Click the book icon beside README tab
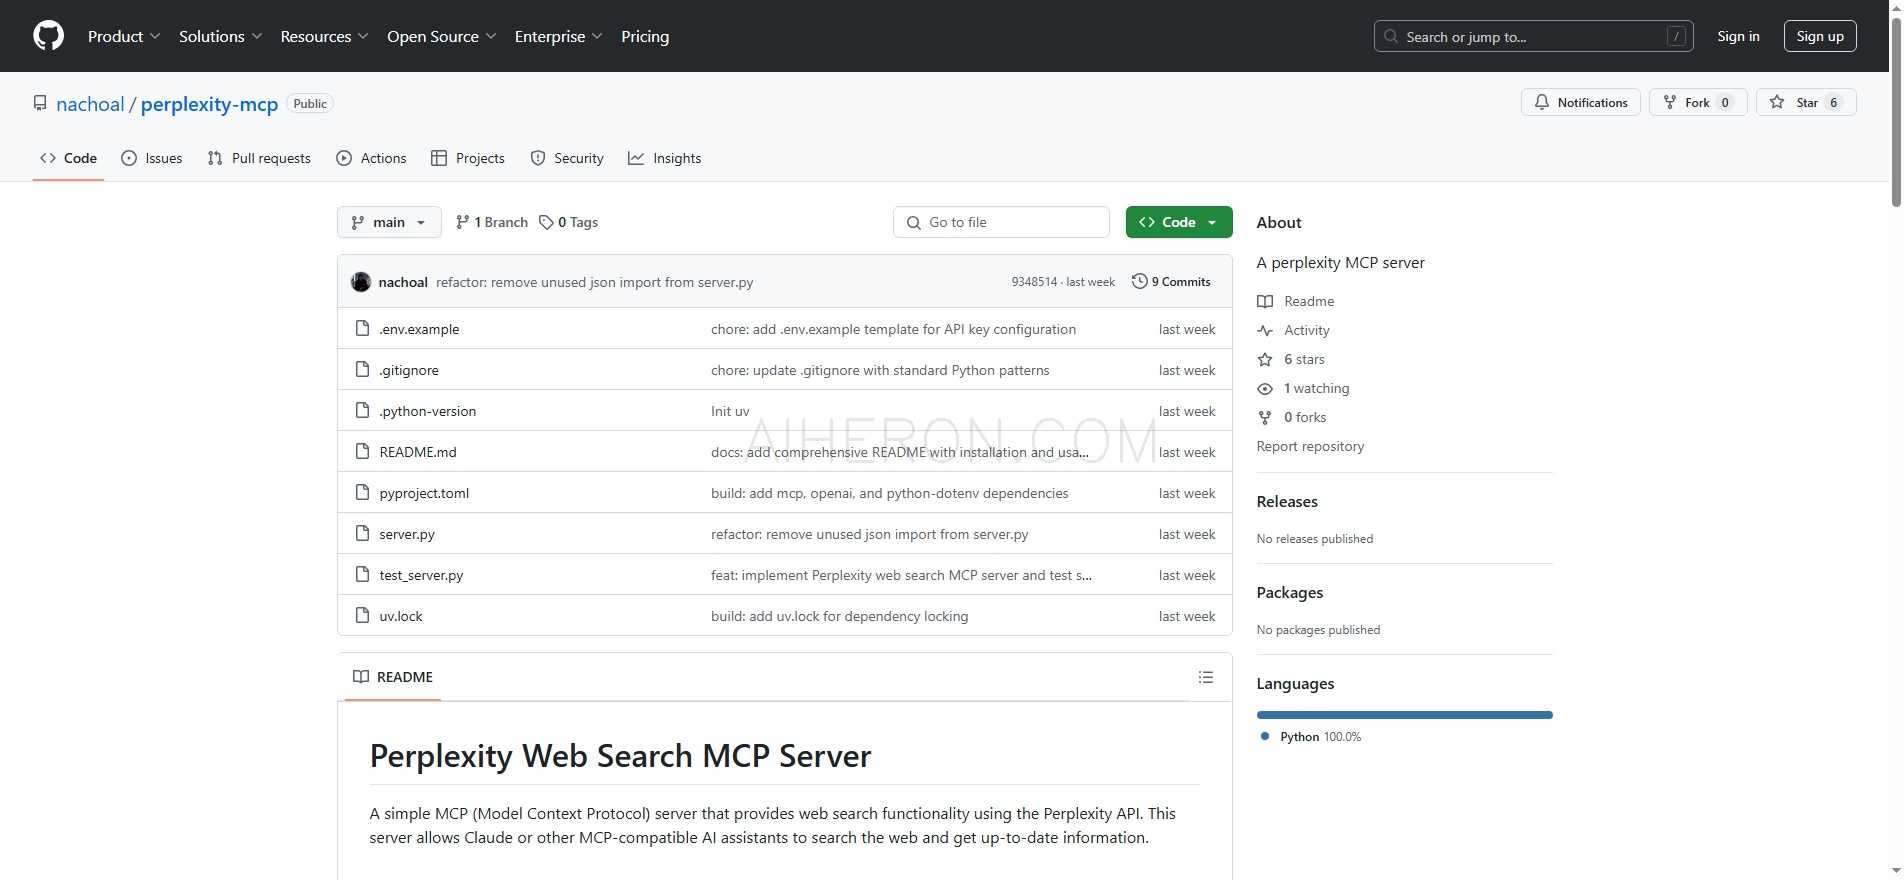The height and width of the screenshot is (880, 1904). (361, 677)
